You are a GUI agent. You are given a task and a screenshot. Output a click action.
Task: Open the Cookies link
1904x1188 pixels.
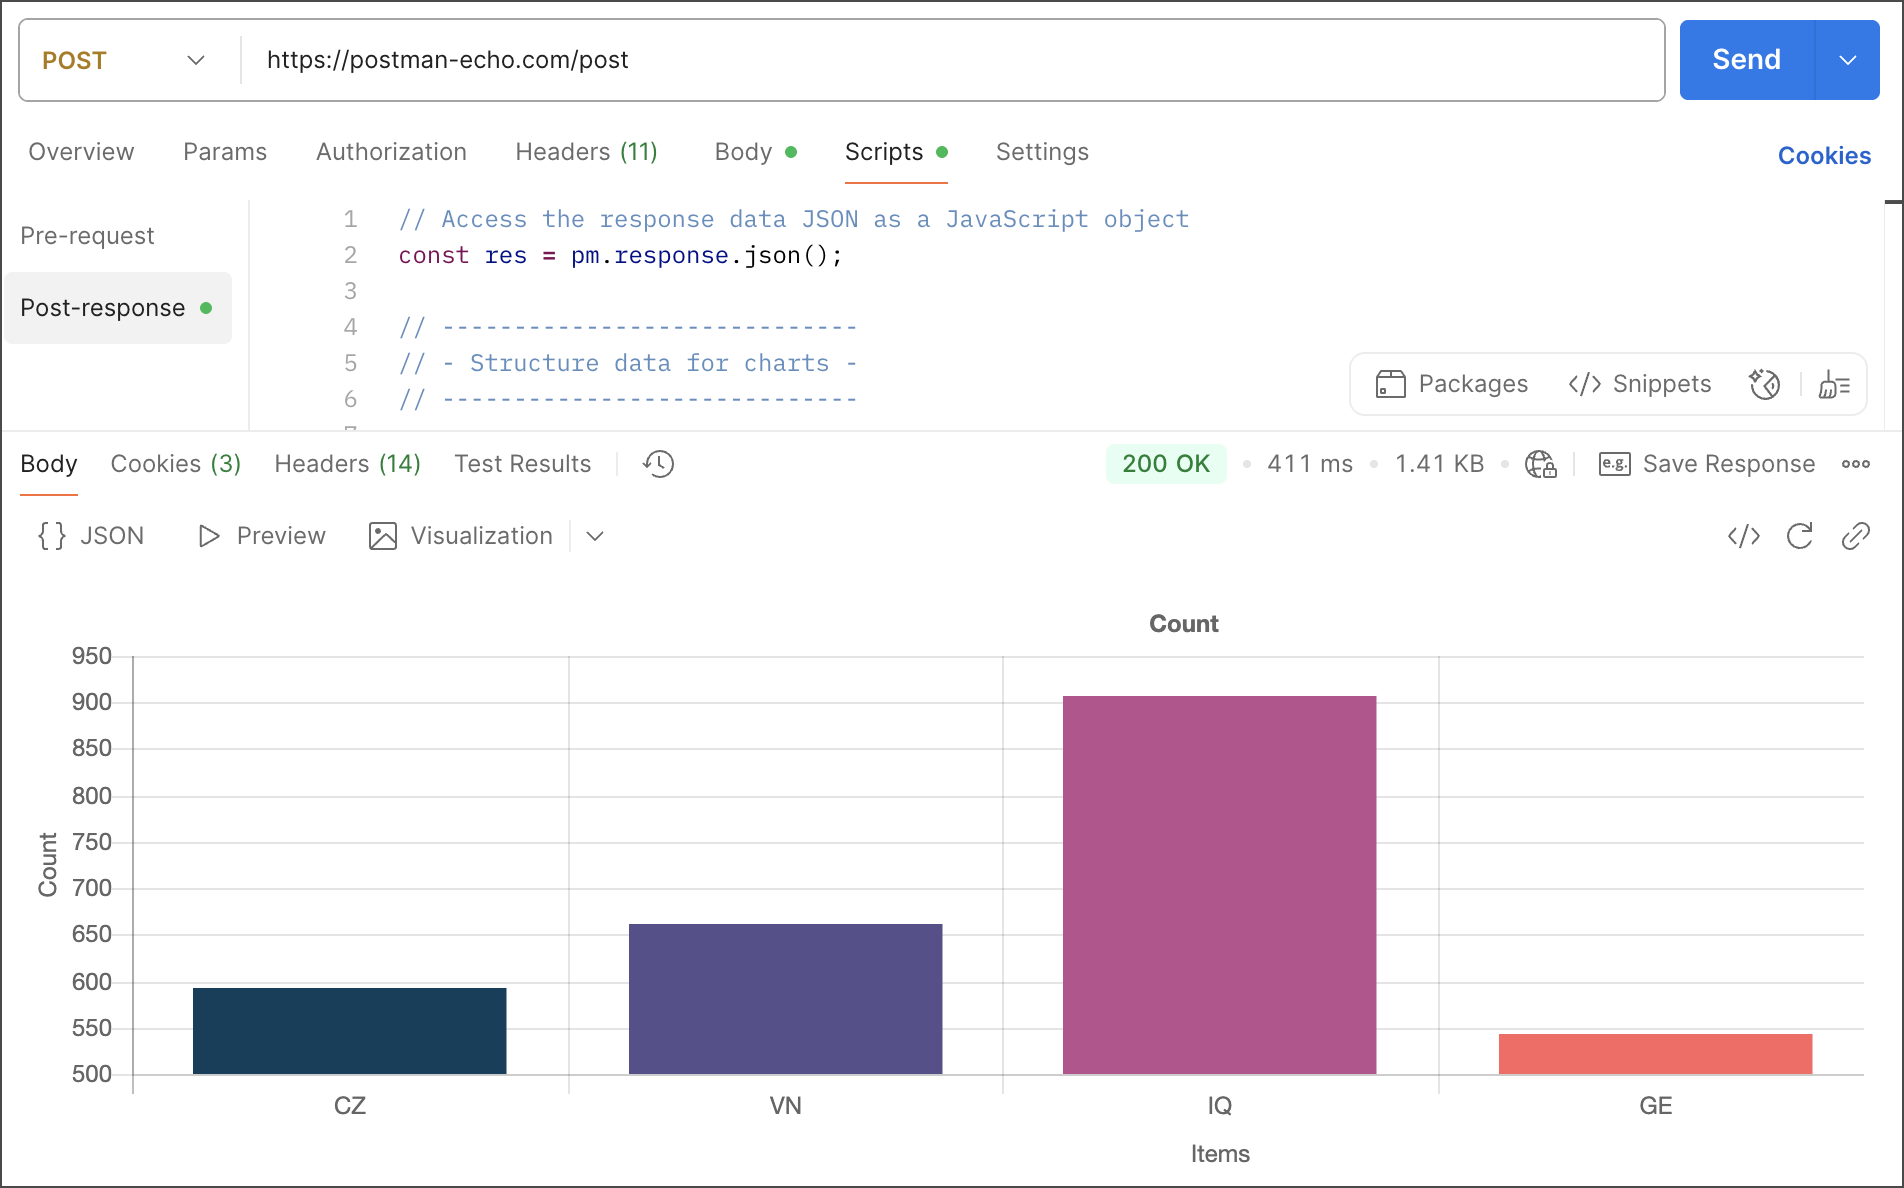tap(1823, 156)
